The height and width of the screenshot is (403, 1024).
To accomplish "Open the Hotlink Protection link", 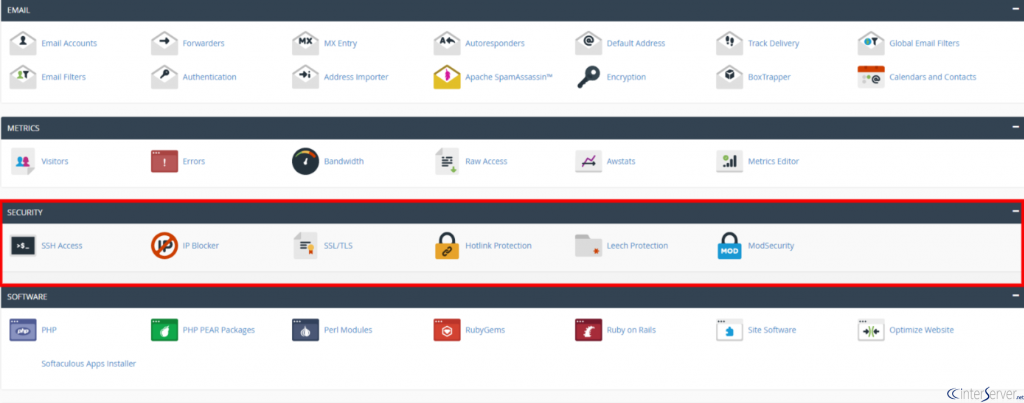I will (x=498, y=246).
